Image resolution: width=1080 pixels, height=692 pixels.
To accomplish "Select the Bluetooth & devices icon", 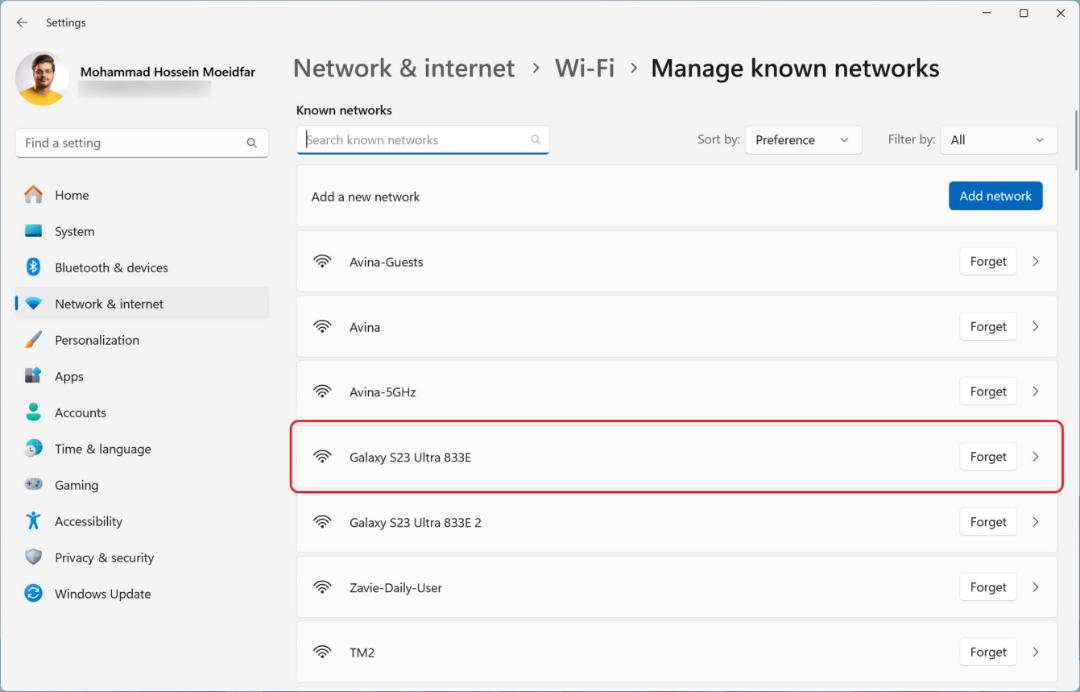I will point(33,267).
